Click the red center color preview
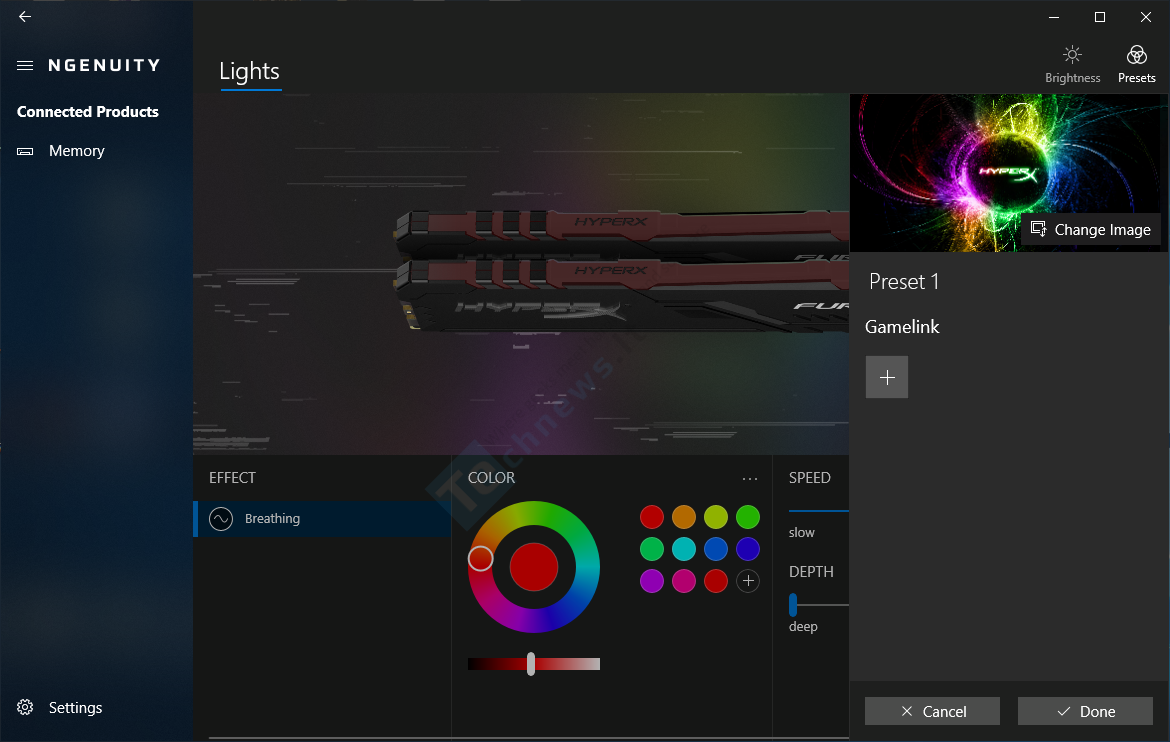 [534, 567]
